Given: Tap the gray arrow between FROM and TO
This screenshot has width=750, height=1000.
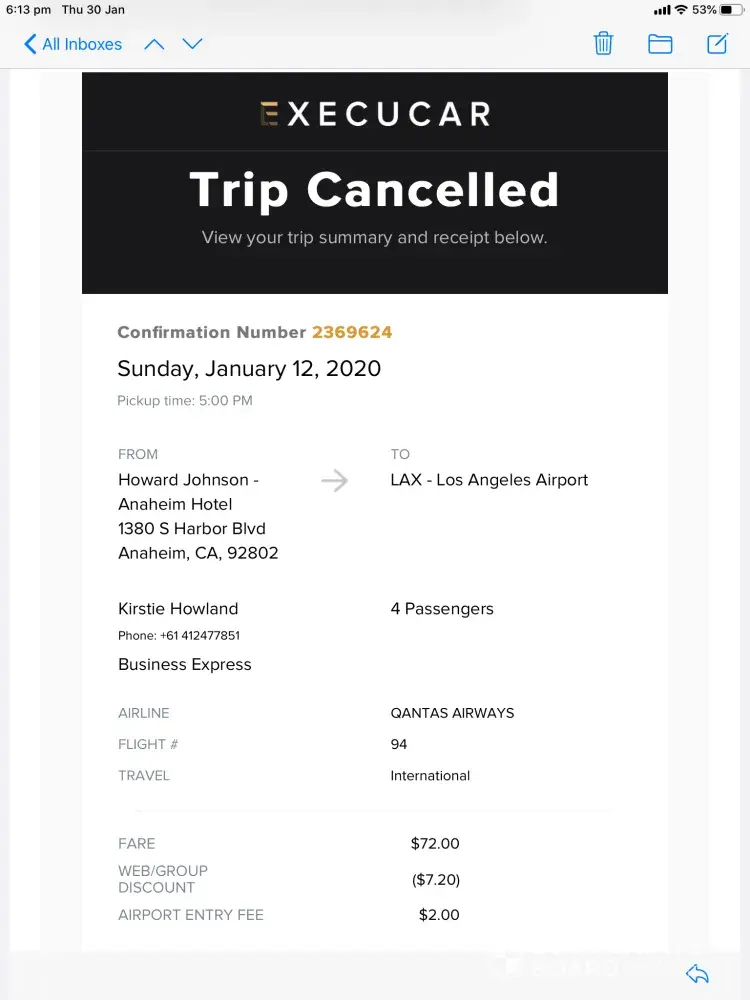Looking at the screenshot, I should pyautogui.click(x=335, y=481).
